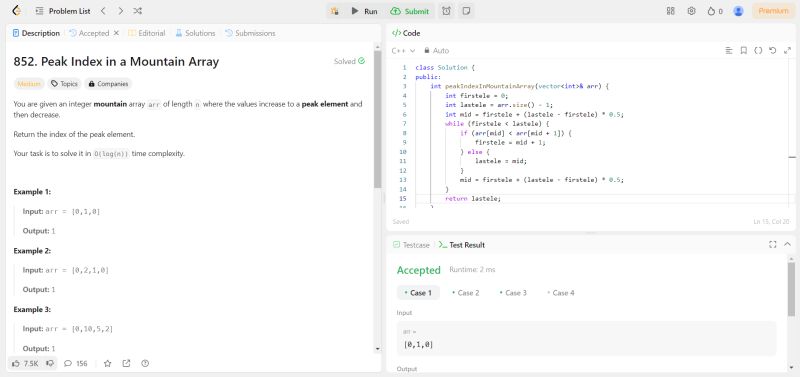This screenshot has height=377, width=800.
Task: Open the timer alarm clock icon
Action: point(446,11)
